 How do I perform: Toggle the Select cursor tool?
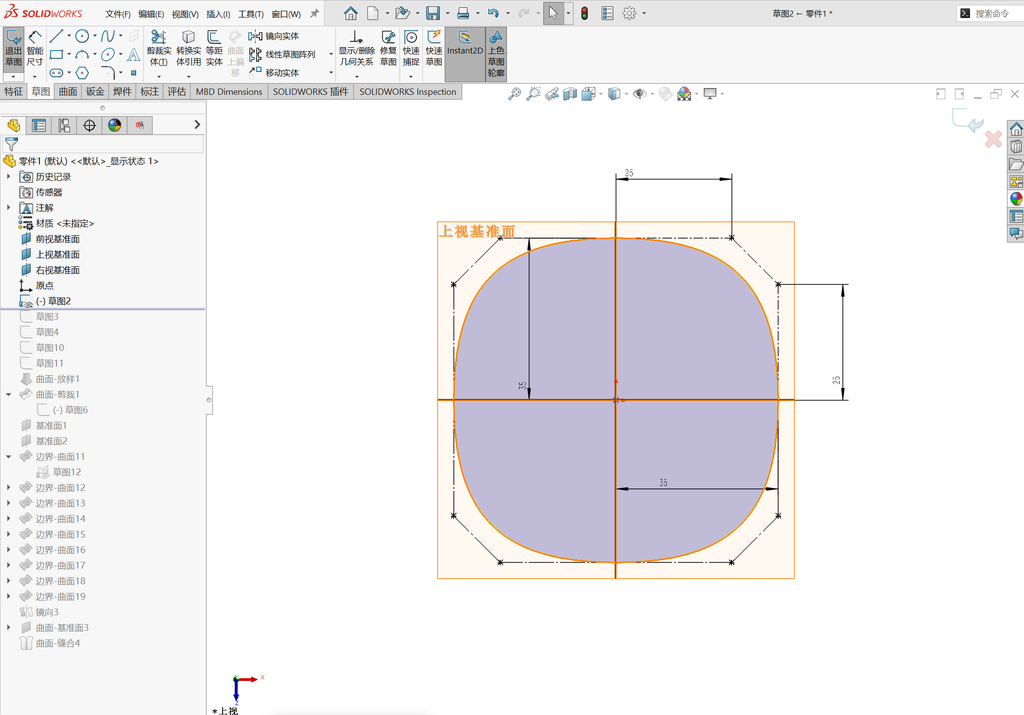coord(553,13)
